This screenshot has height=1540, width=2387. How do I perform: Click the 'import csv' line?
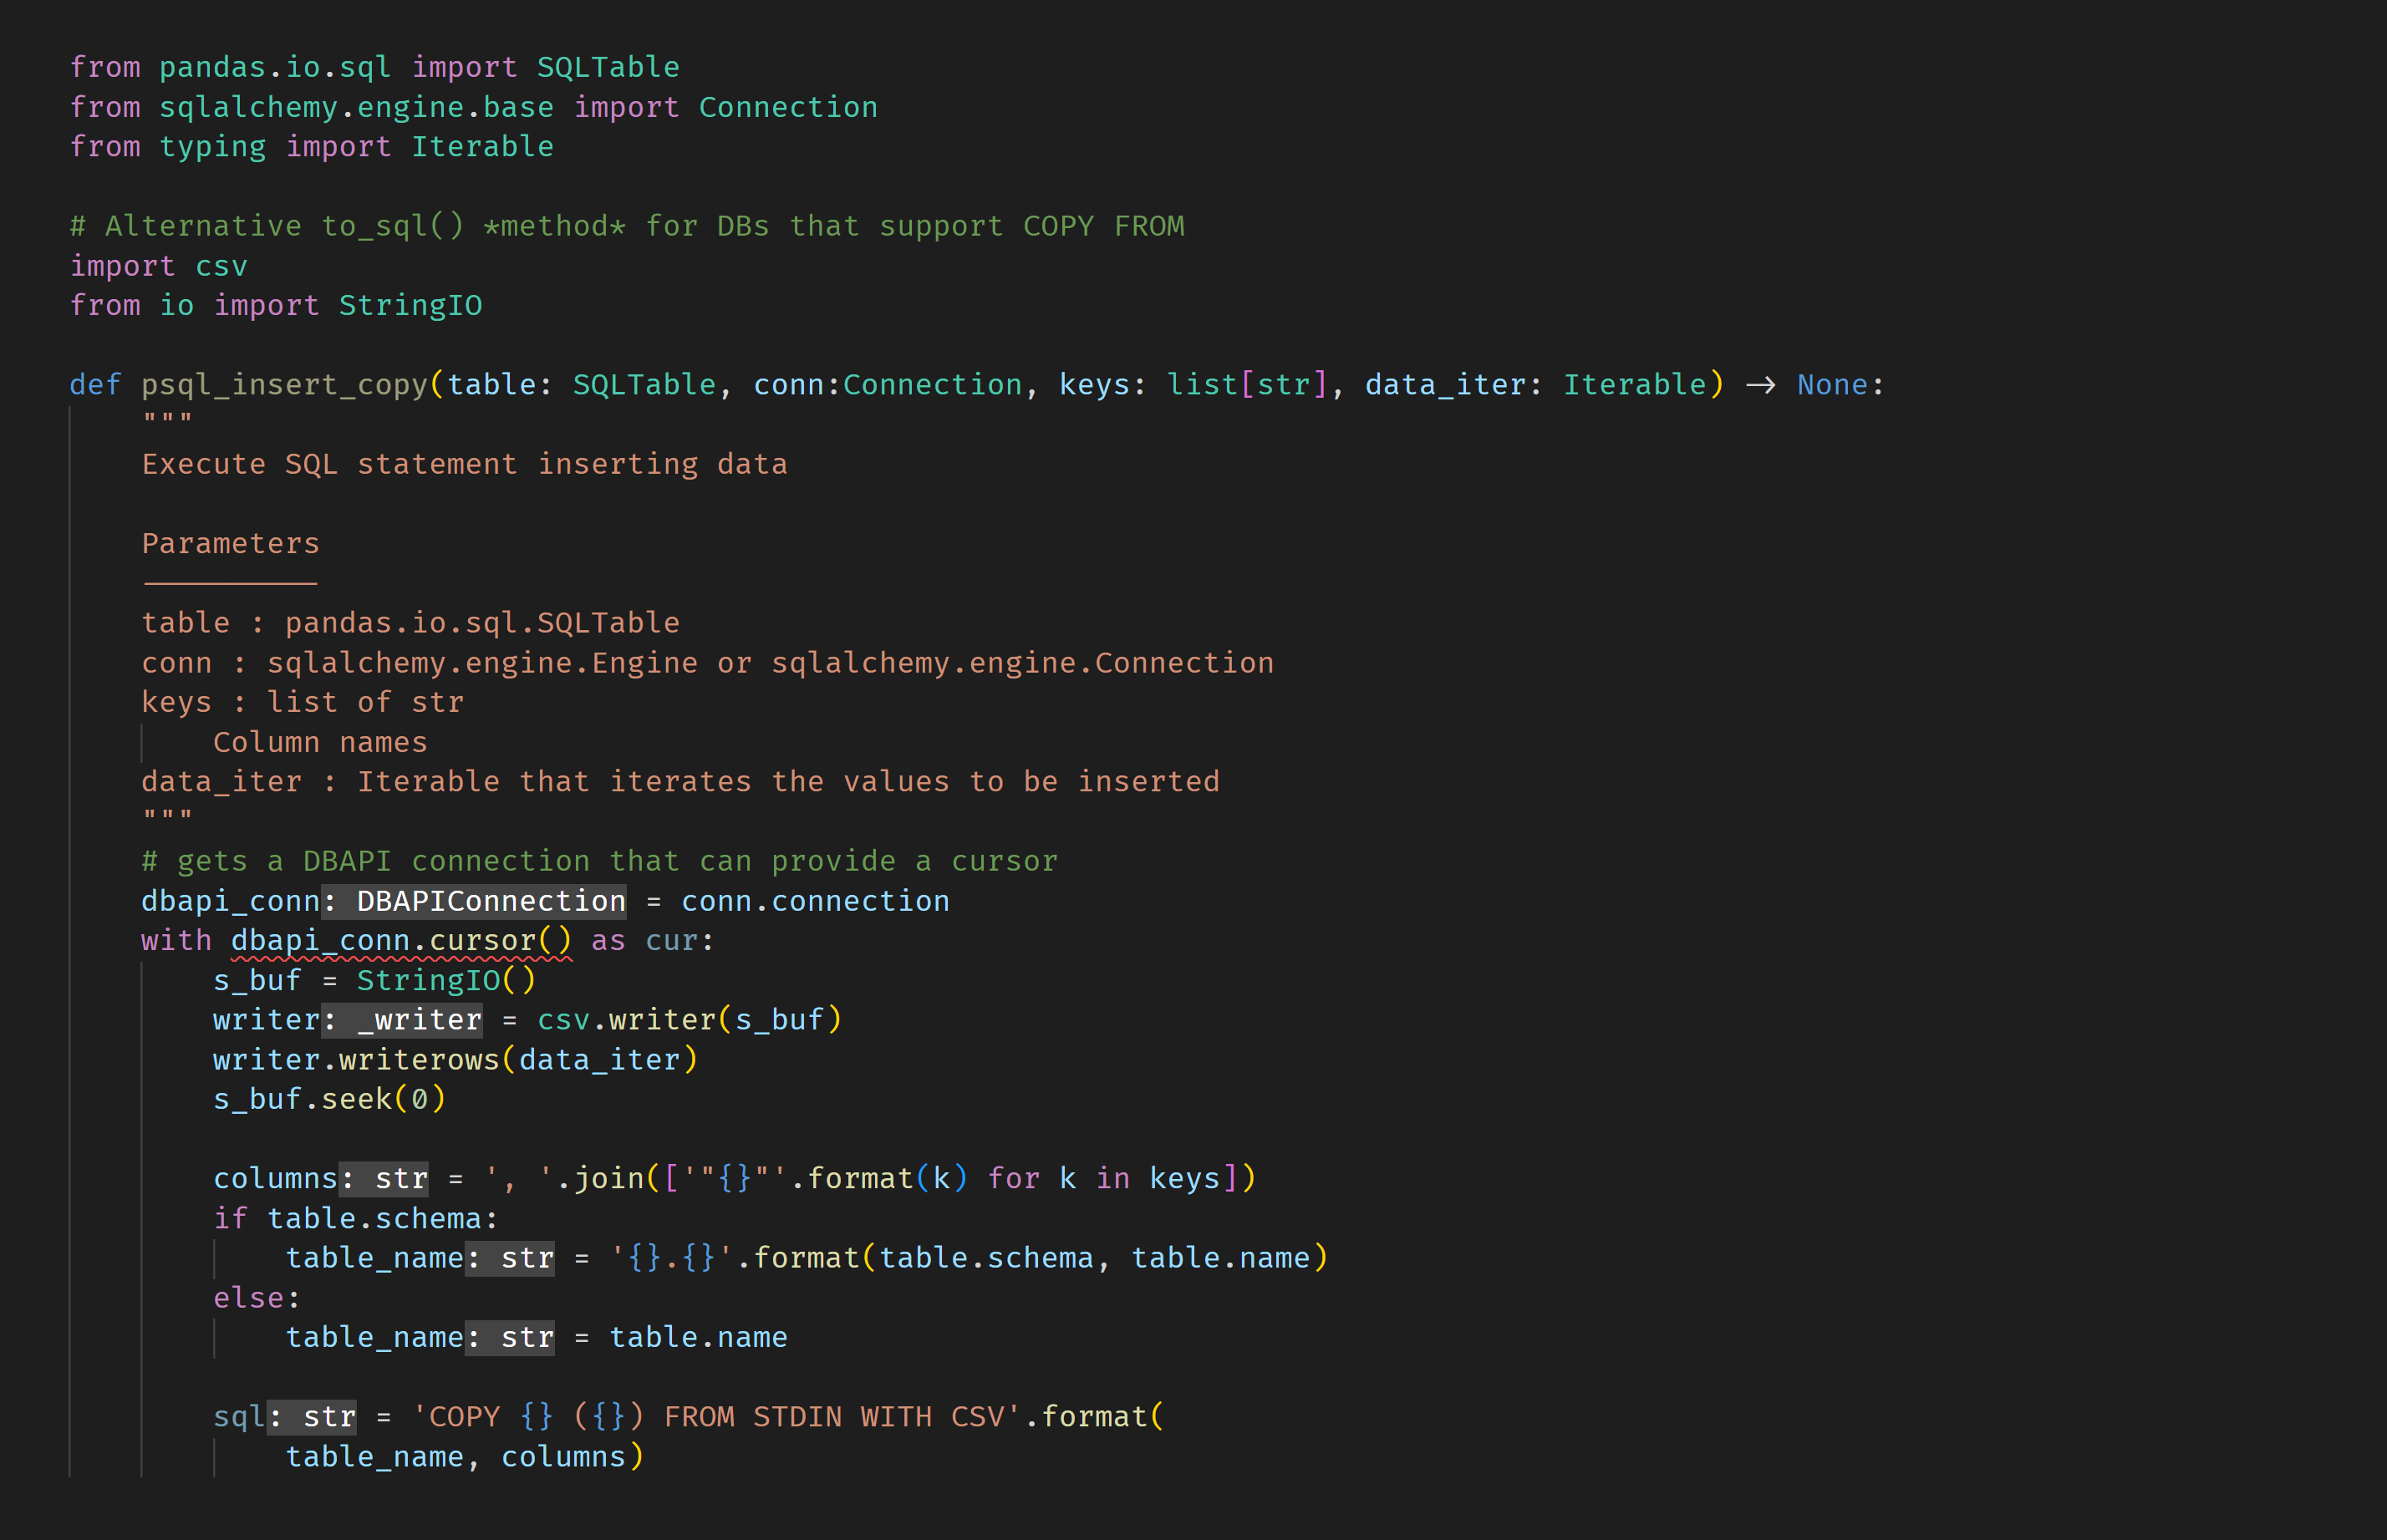pos(159,266)
